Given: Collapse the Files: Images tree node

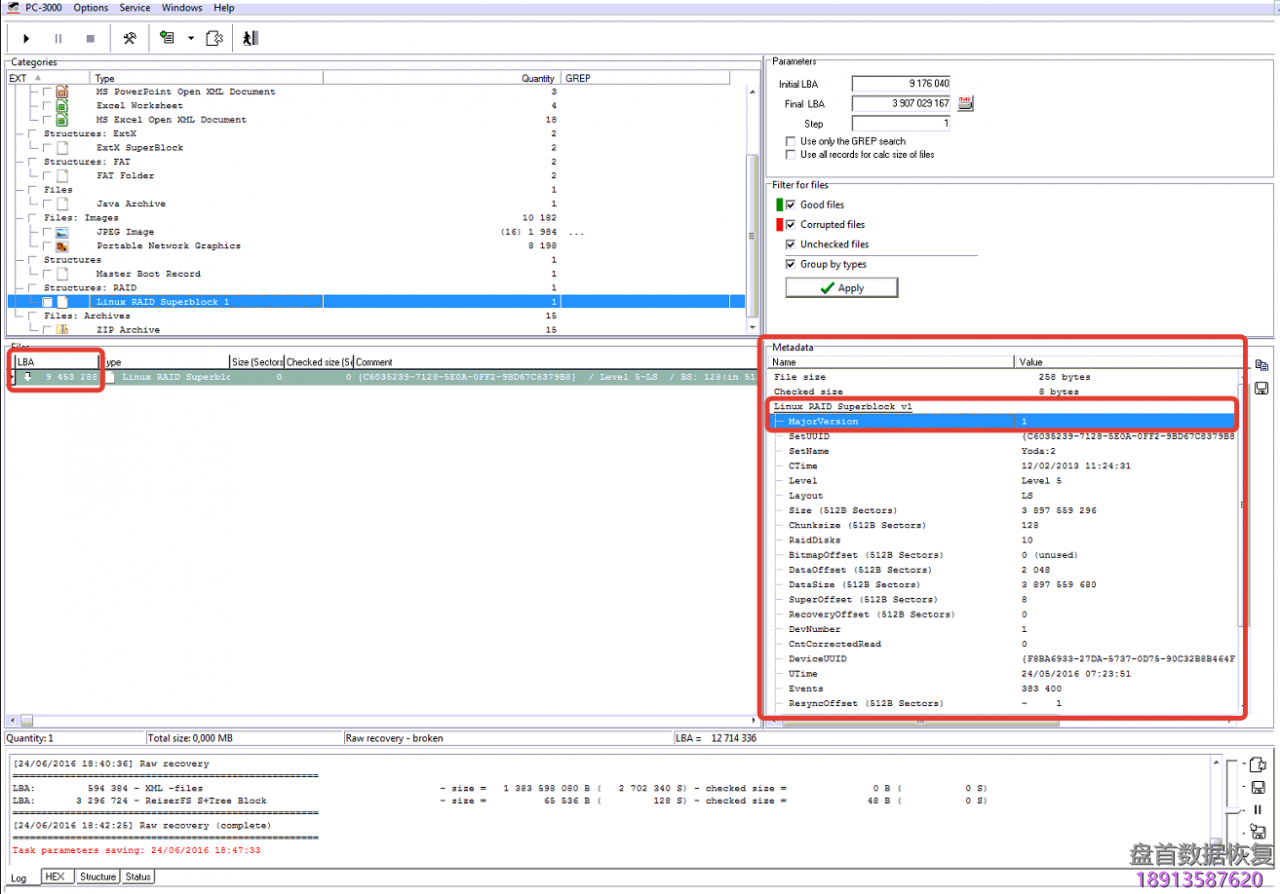Looking at the screenshot, I should pos(32,218).
